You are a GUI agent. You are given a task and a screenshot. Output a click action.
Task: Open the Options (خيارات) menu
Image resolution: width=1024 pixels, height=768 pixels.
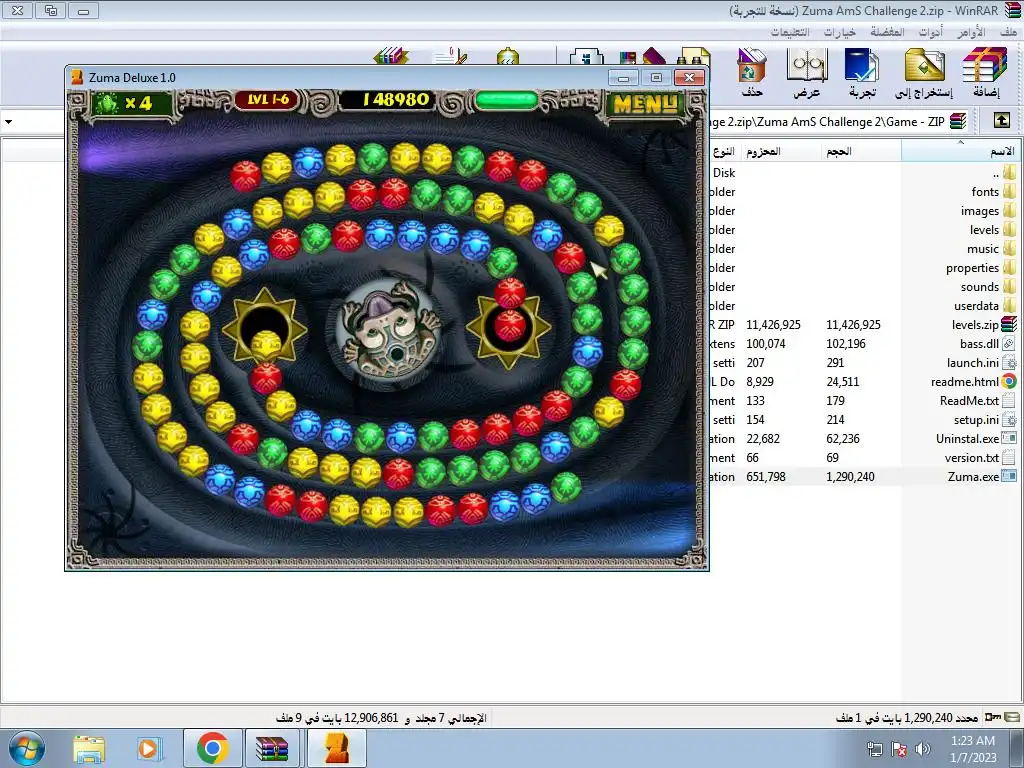click(839, 32)
